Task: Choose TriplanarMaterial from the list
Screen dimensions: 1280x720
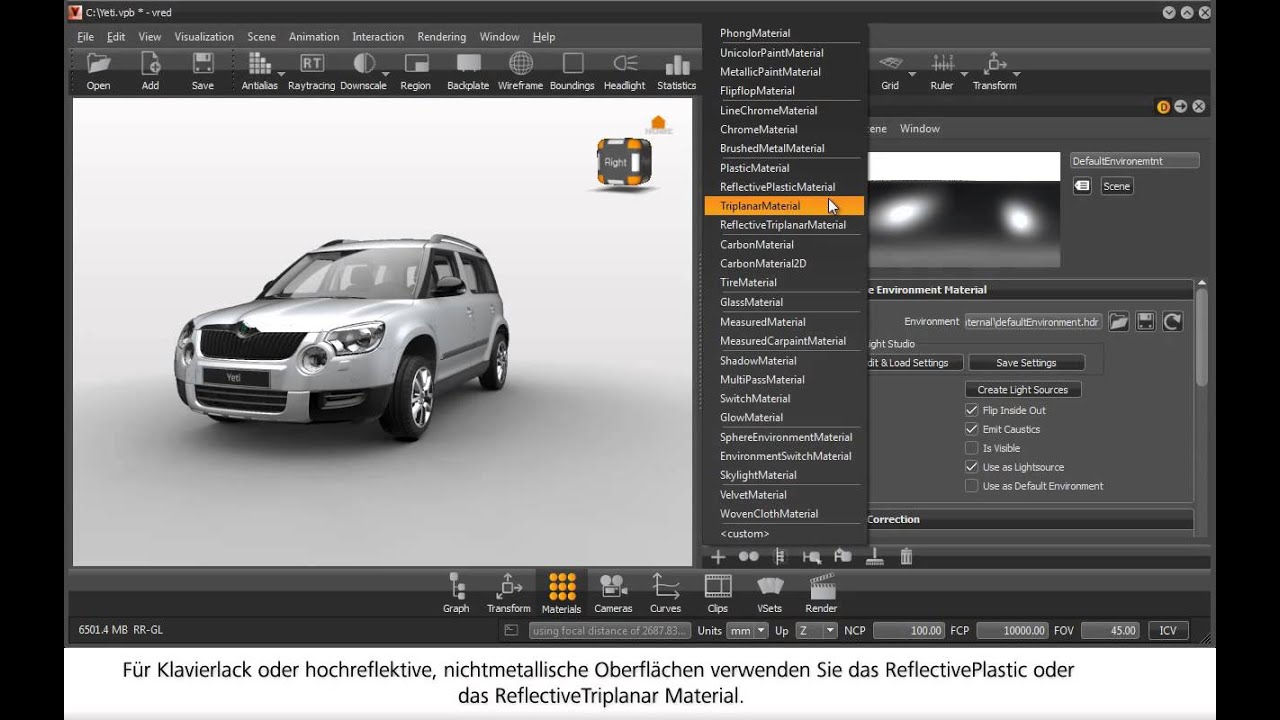Action: coord(784,206)
